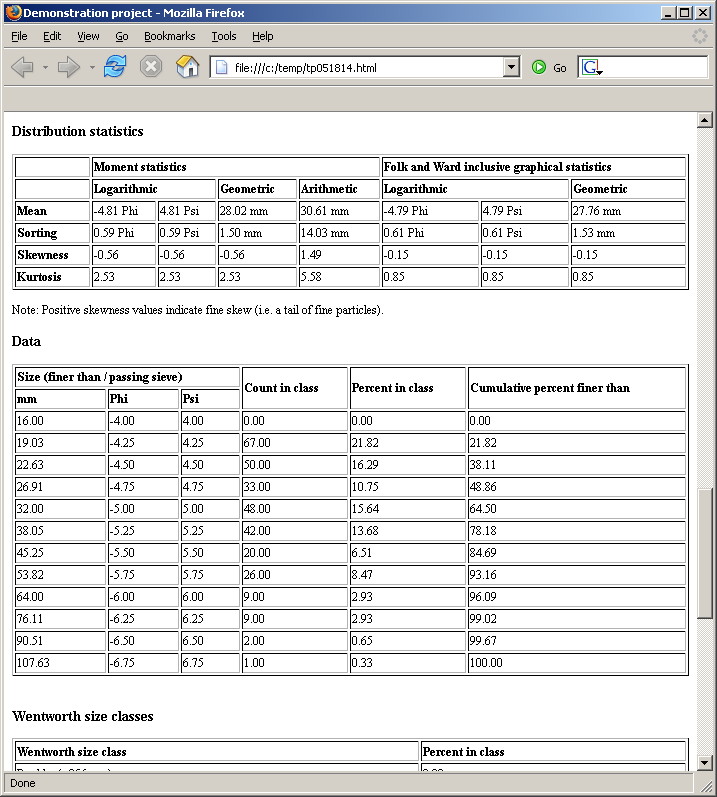This screenshot has width=717, height=797.
Task: Click the Stop loading icon
Action: (151, 67)
